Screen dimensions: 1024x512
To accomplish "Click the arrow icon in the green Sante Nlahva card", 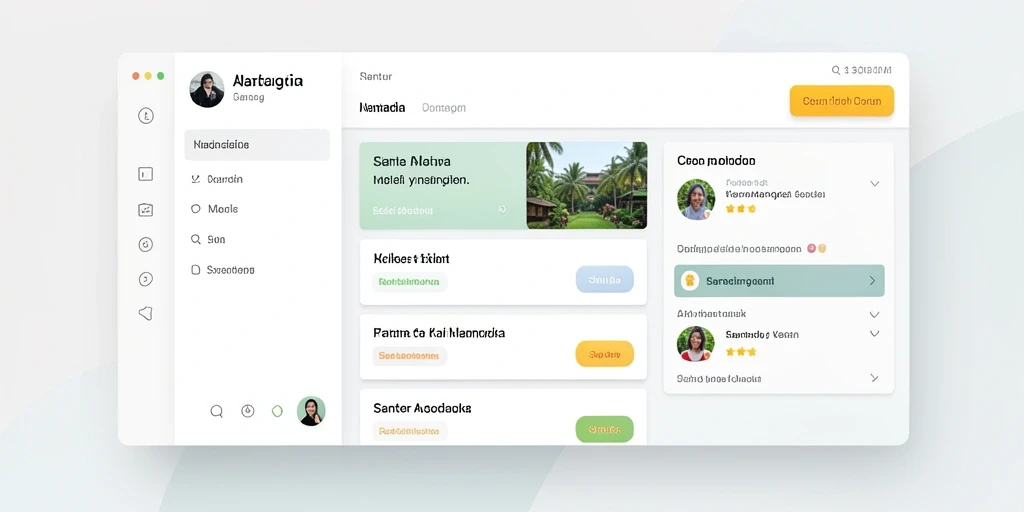I will [x=502, y=210].
